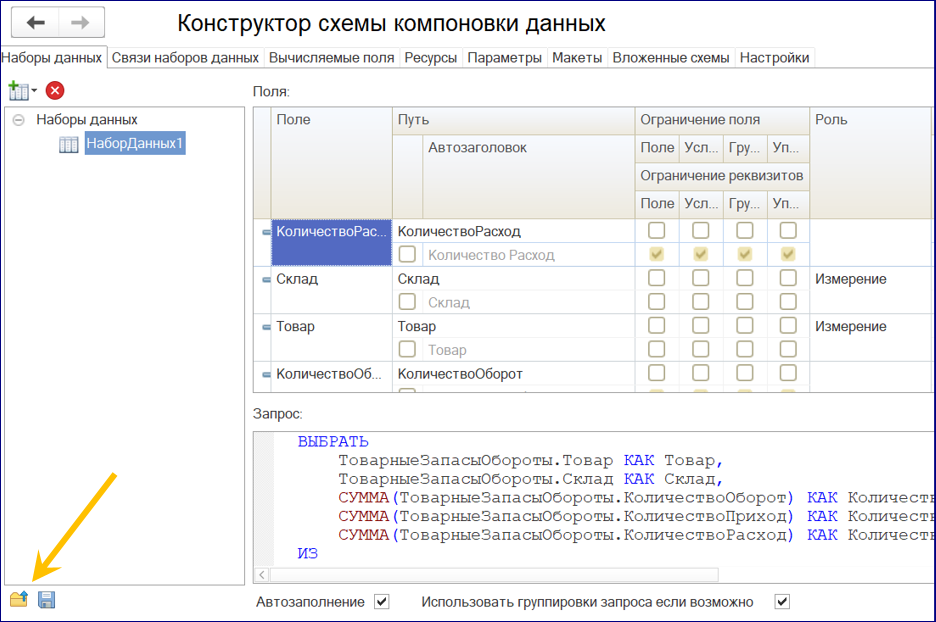Collapse the Наборы данных tree node
The height and width of the screenshot is (622, 936).
tap(18, 120)
